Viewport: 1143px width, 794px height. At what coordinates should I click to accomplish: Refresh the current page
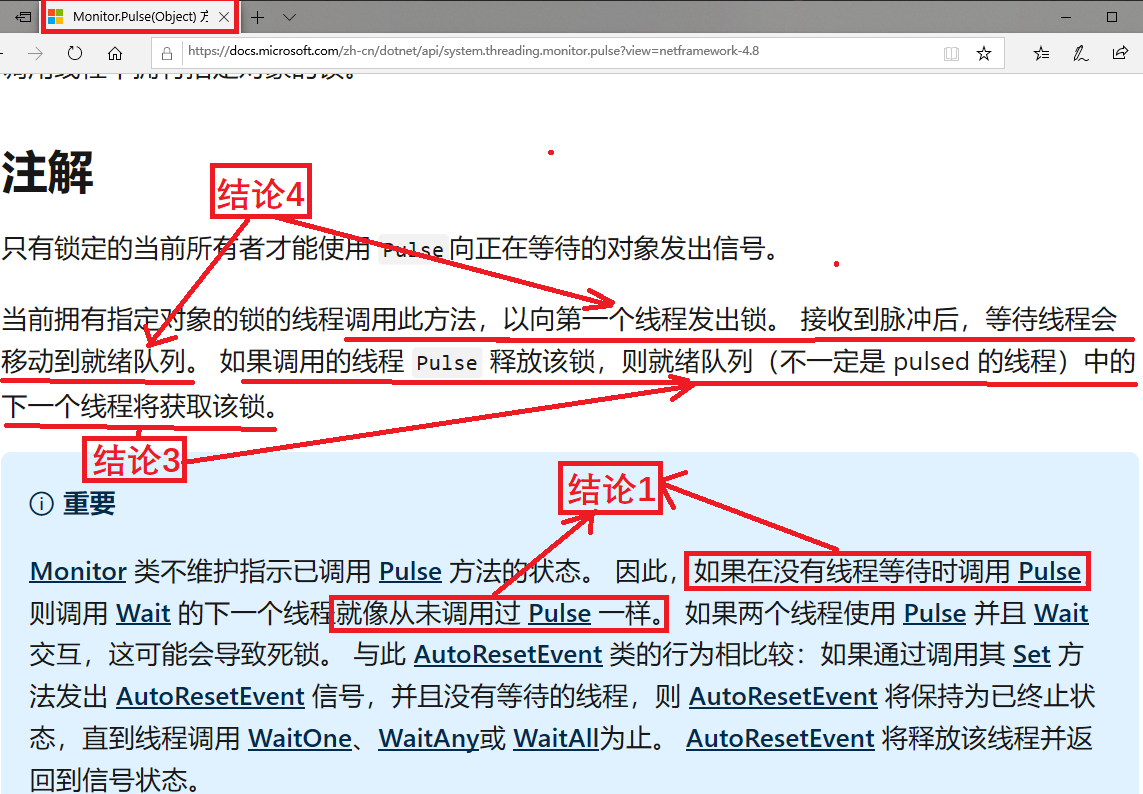73,51
